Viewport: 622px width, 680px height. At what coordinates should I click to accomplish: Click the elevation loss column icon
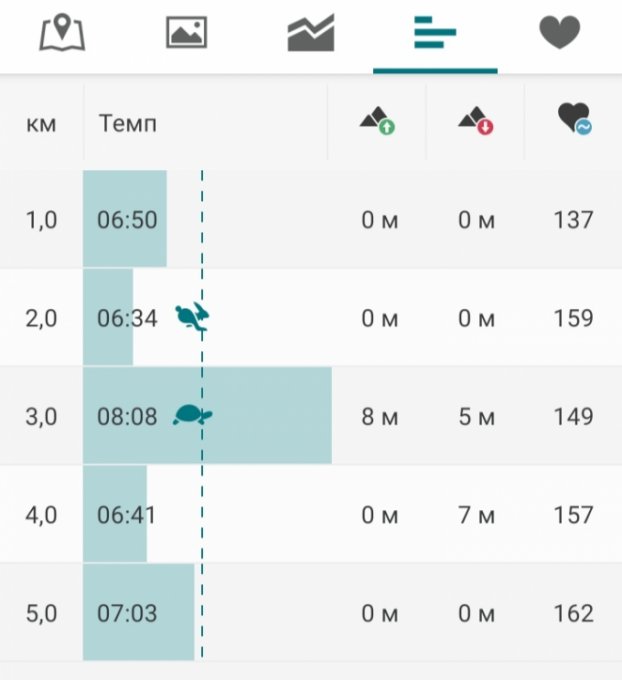[x=476, y=123]
